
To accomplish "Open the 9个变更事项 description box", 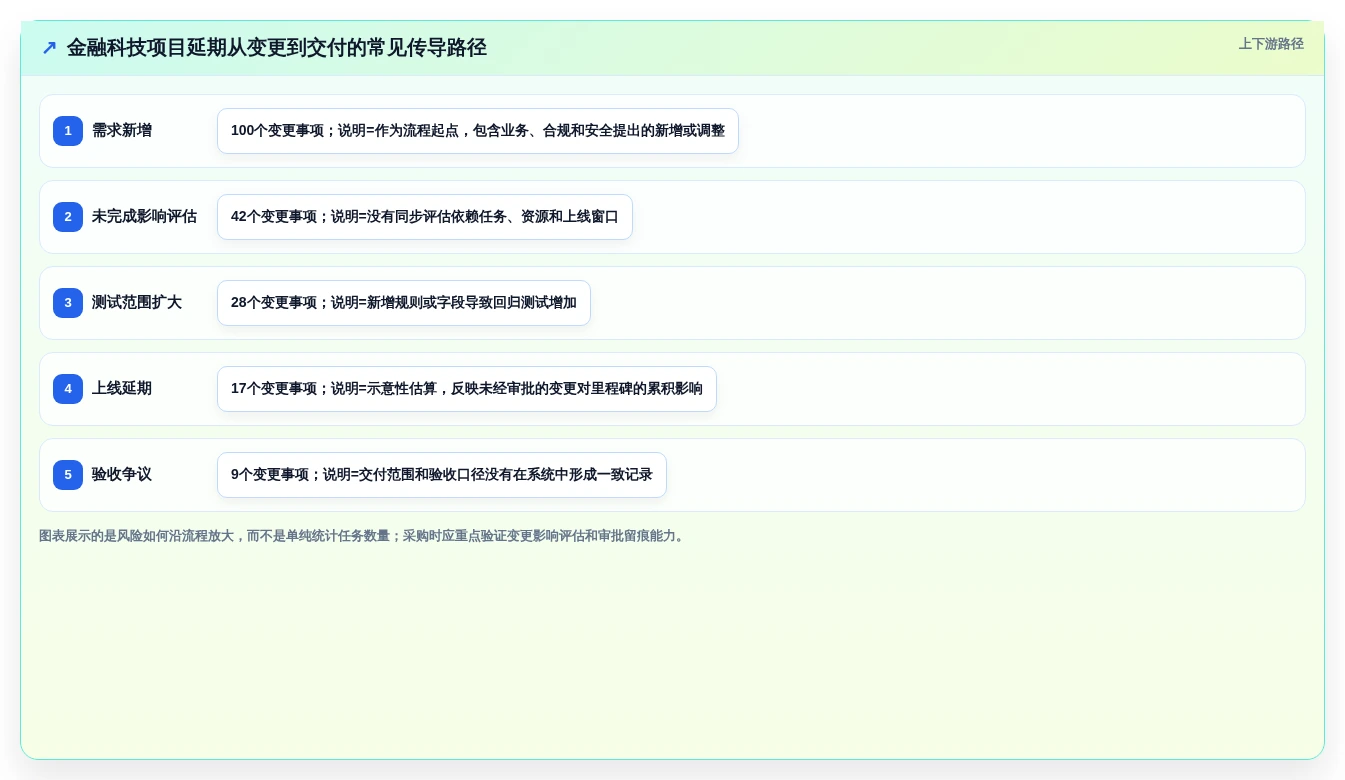I will [x=442, y=475].
